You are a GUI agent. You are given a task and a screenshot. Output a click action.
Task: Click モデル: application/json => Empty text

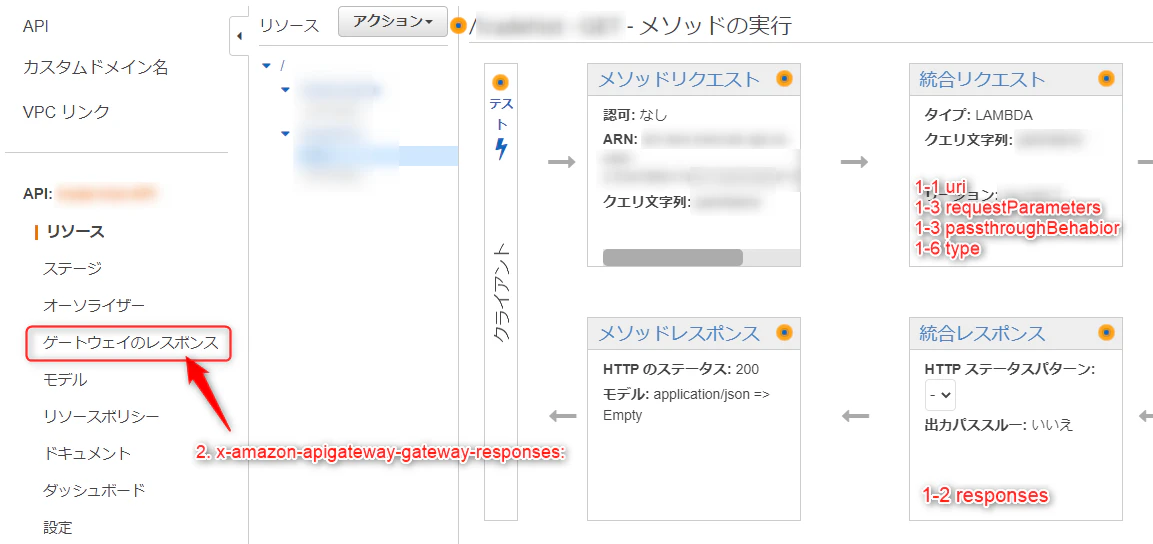coord(687,404)
